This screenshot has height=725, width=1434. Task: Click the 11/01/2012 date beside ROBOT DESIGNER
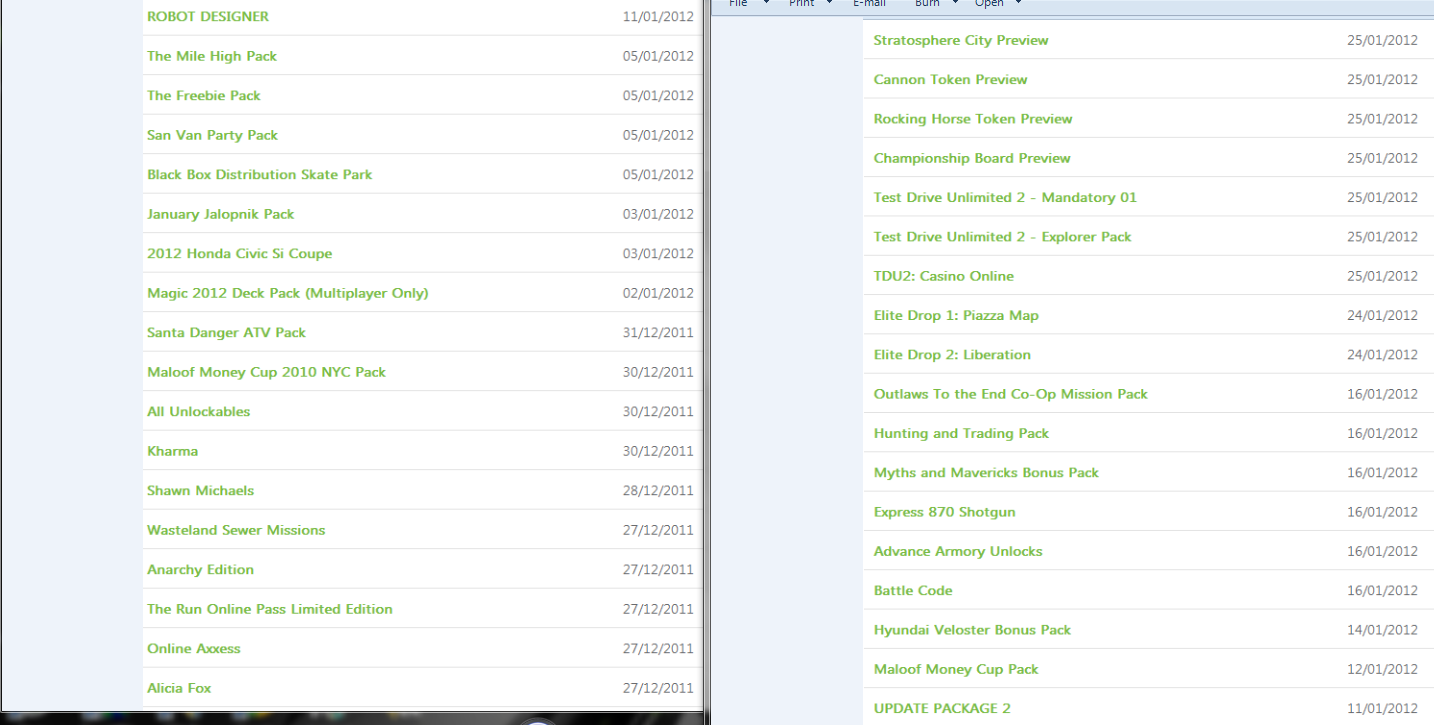658,17
